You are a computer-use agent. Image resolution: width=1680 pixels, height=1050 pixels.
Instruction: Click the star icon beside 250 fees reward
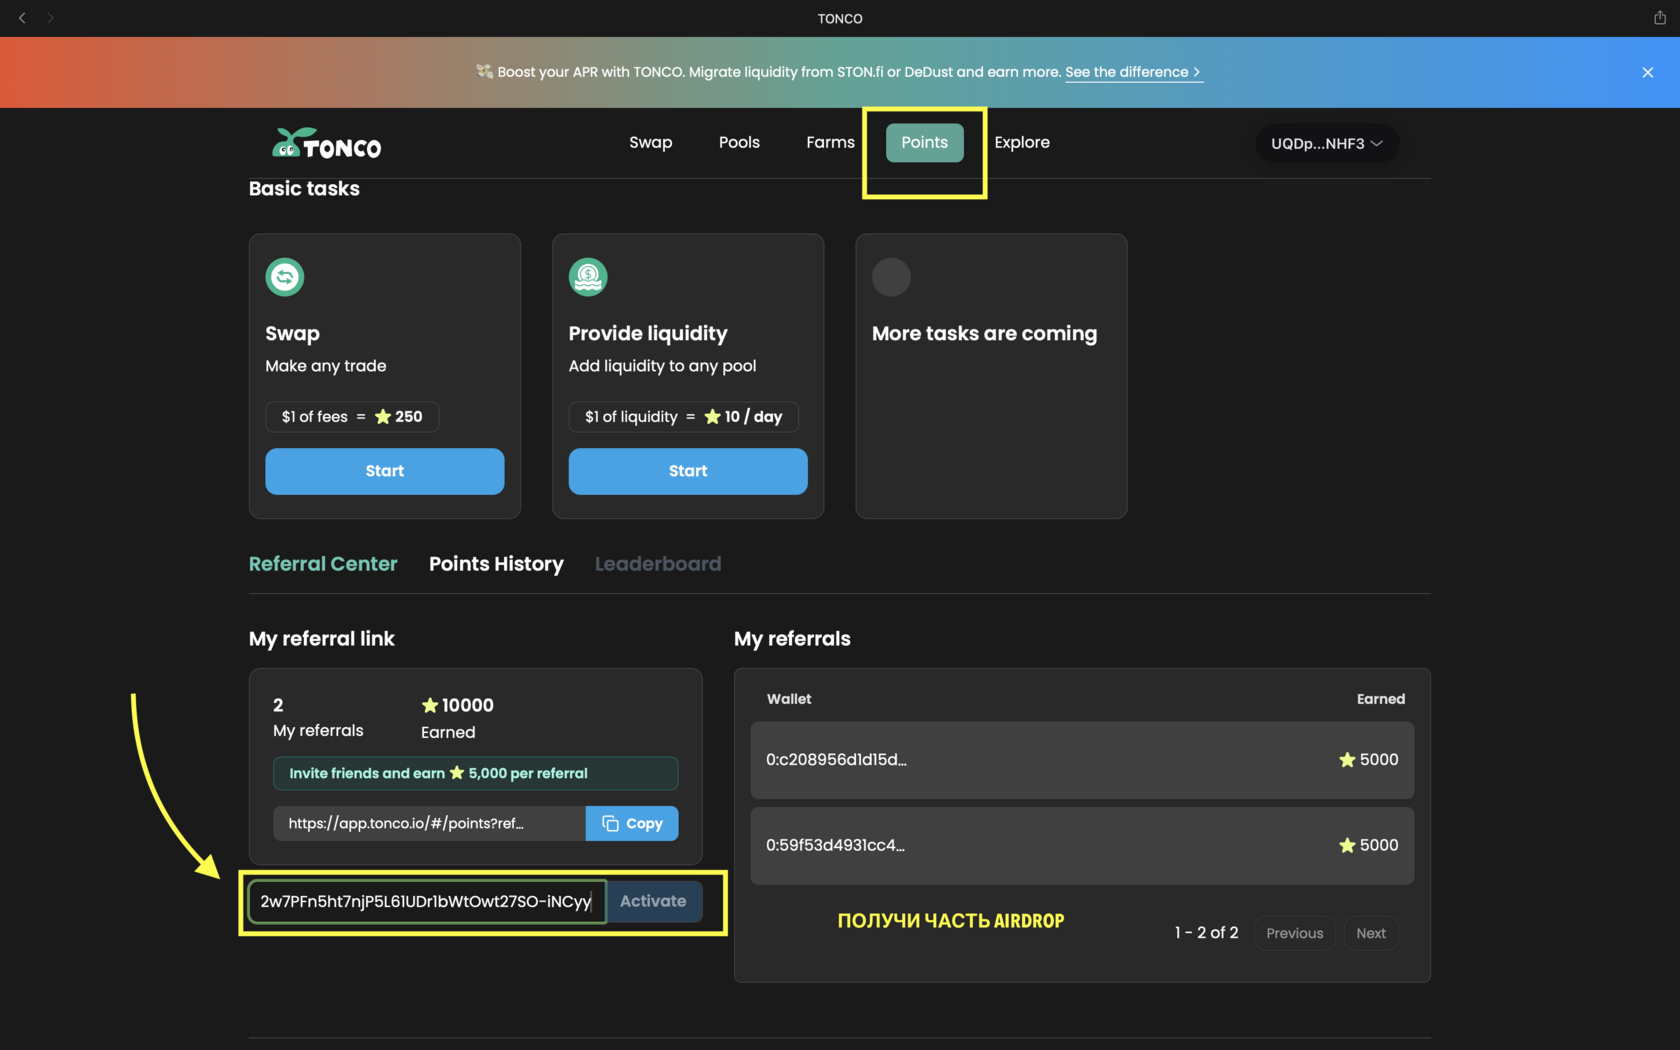tap(383, 417)
